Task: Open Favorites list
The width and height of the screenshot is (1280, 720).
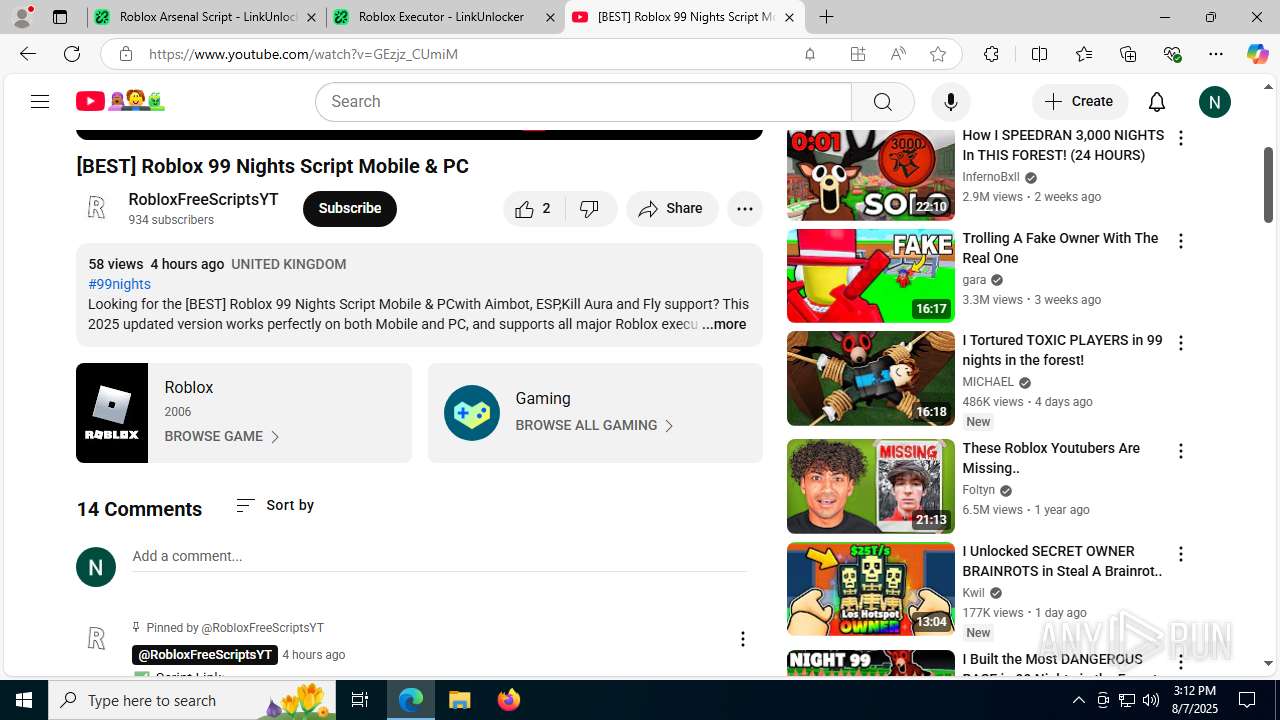Action: tap(1084, 54)
